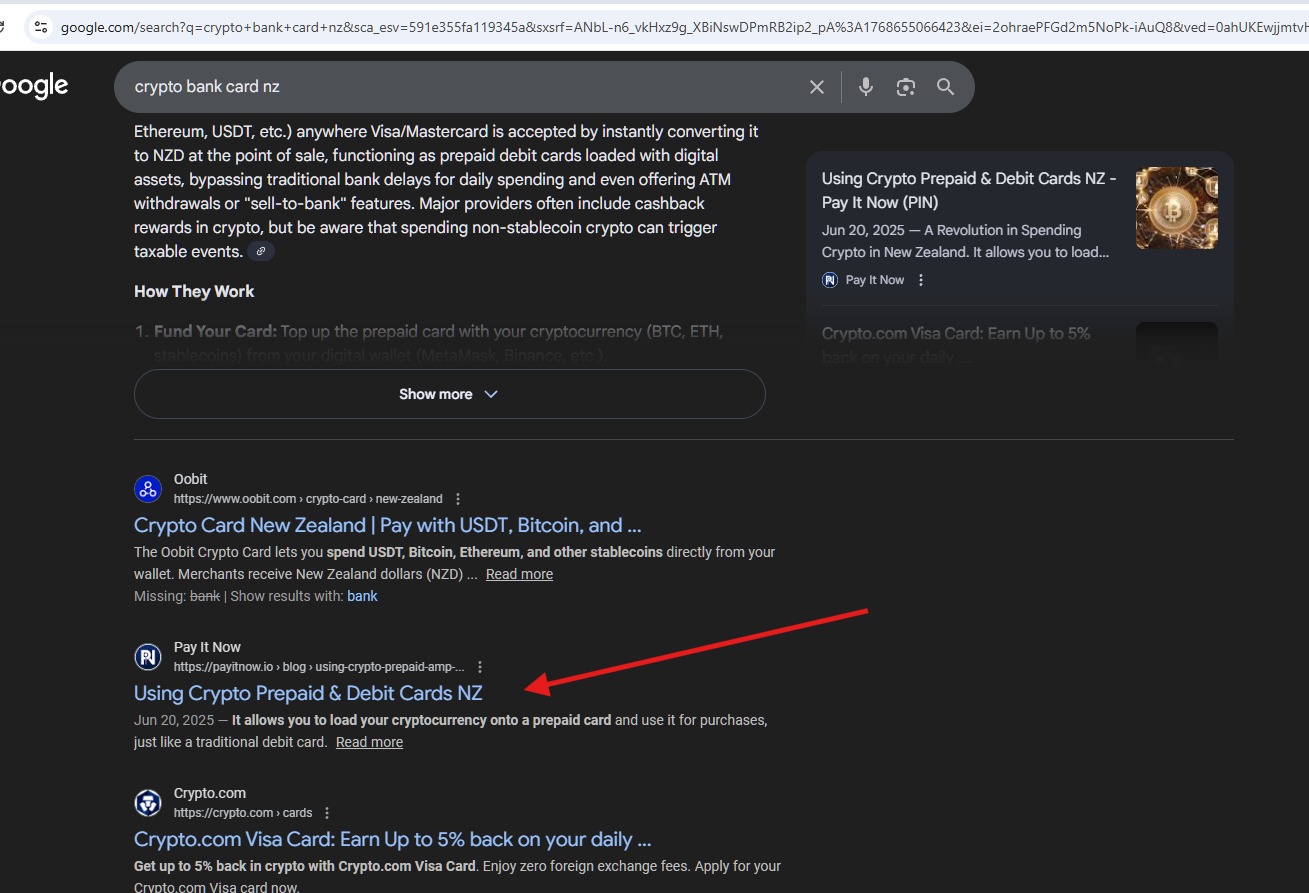Click the oobit.com crypto-card new-zealand URL text
The width and height of the screenshot is (1309, 893).
click(x=308, y=499)
